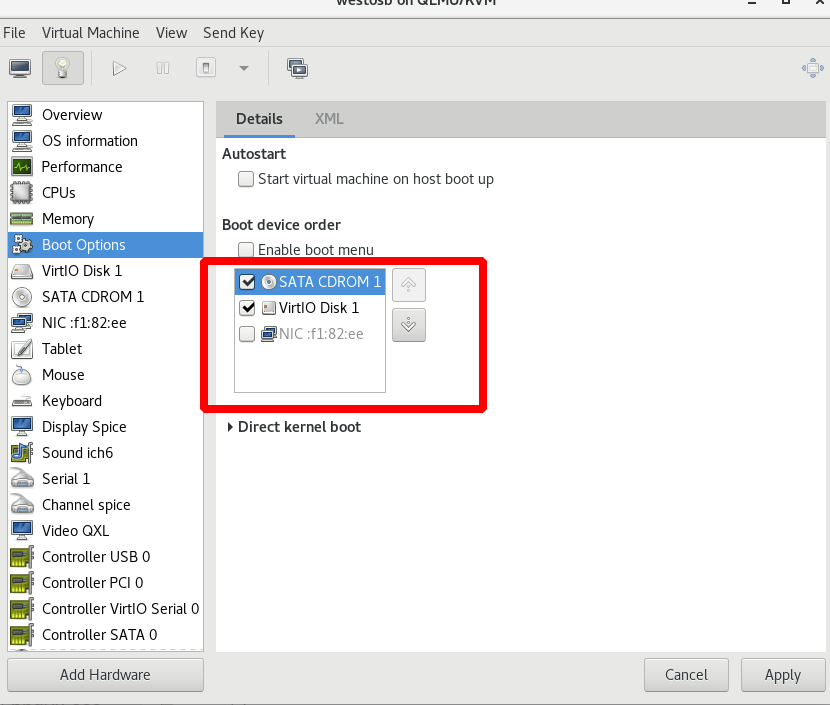830x705 pixels.
Task: Select Tablet in hardware list
Action: click(106, 349)
